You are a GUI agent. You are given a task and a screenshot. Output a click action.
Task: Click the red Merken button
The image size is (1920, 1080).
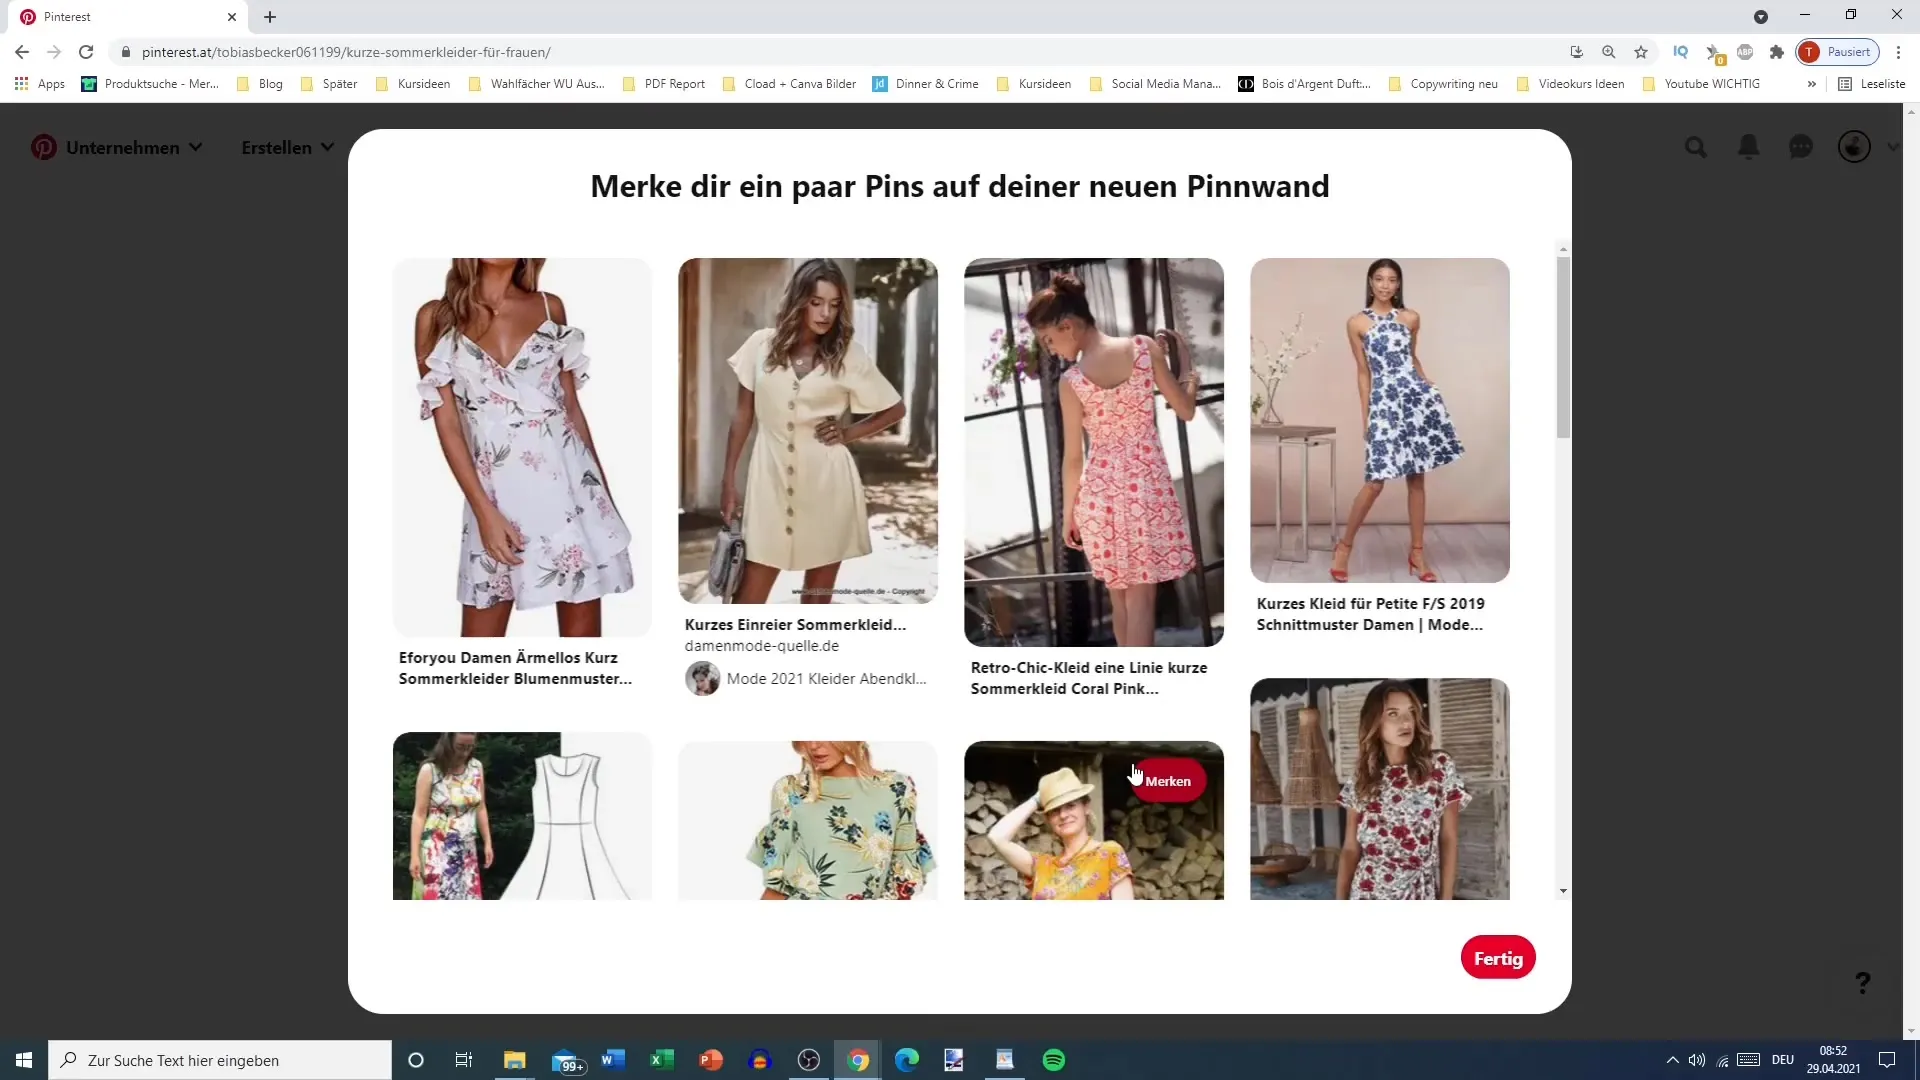(x=1168, y=781)
